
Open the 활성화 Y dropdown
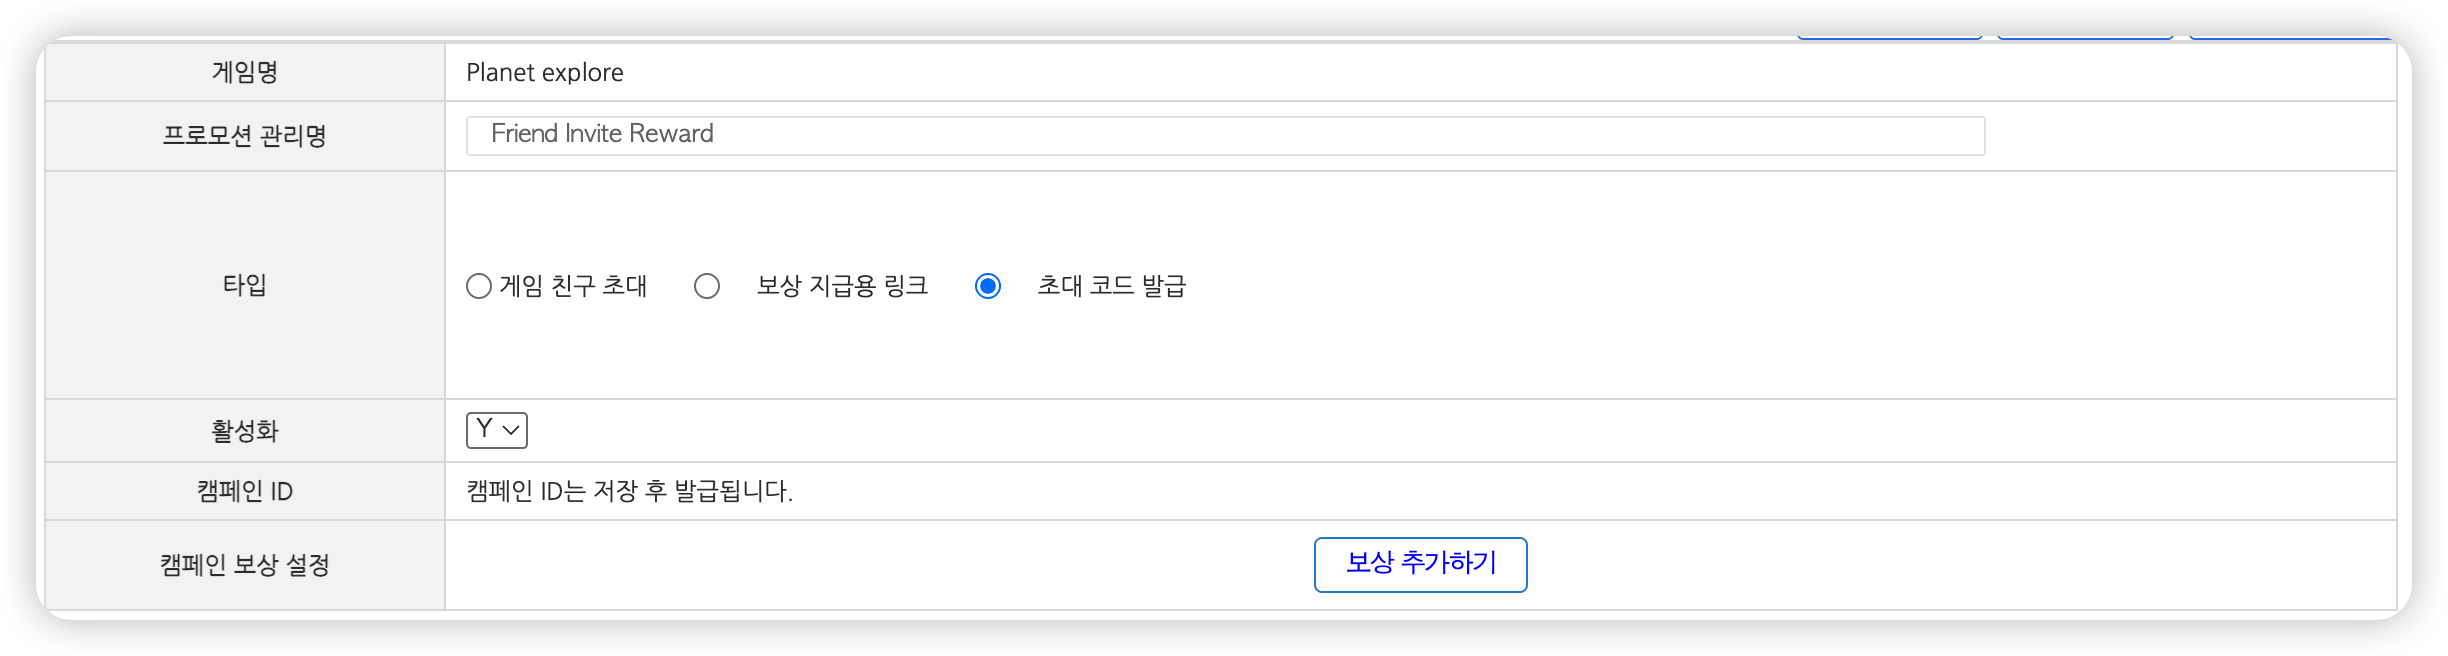(x=496, y=430)
